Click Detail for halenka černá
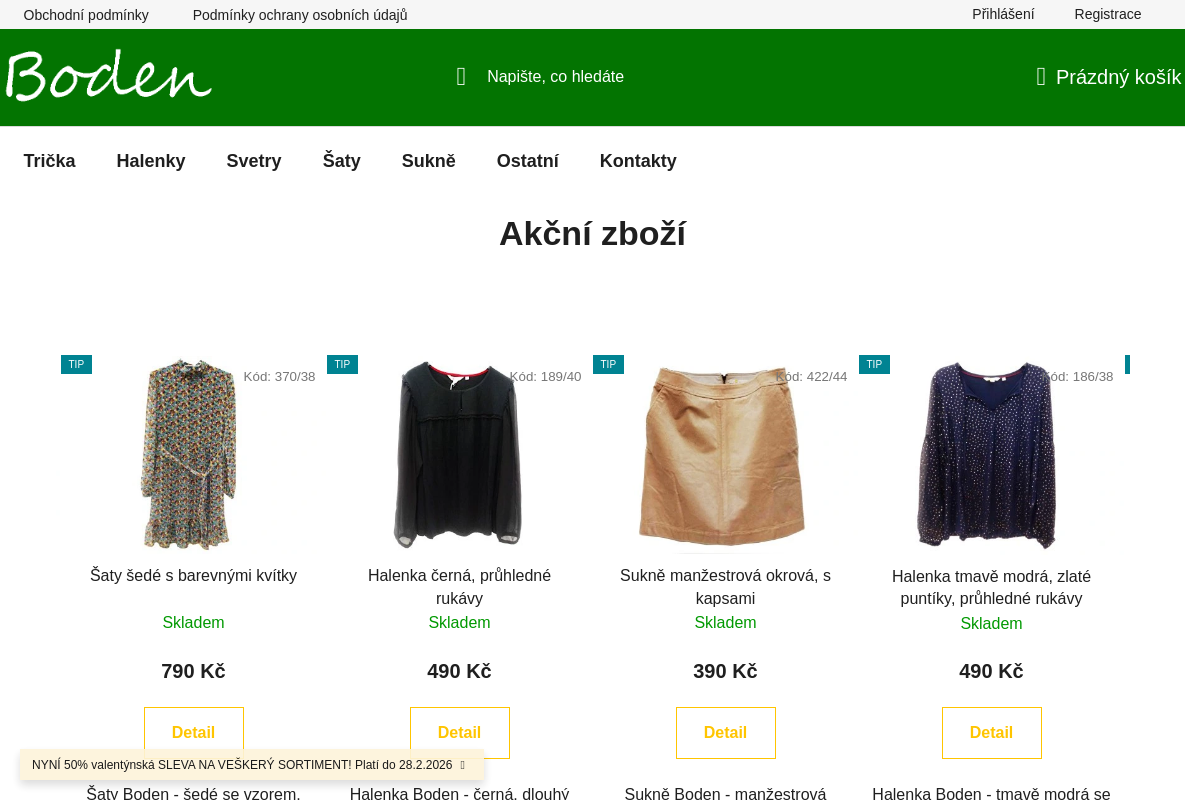This screenshot has height=800, width=1200. click(x=459, y=732)
